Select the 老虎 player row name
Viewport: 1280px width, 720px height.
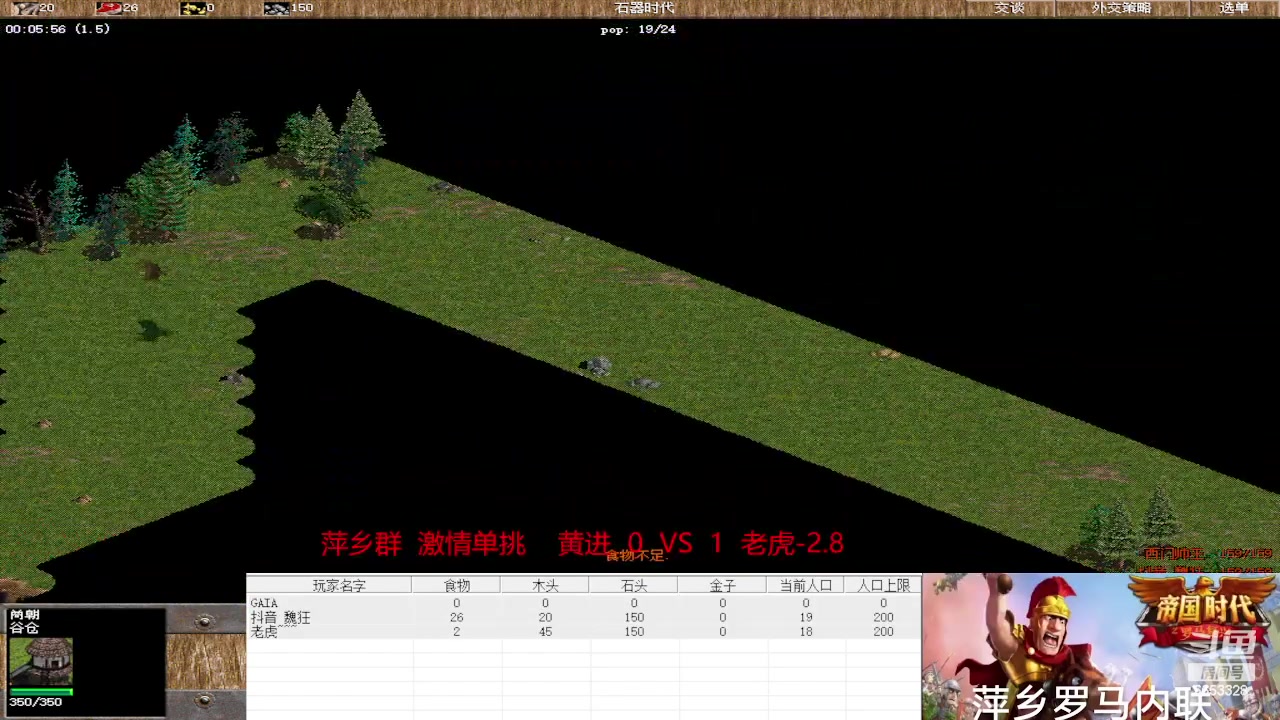pyautogui.click(x=264, y=632)
